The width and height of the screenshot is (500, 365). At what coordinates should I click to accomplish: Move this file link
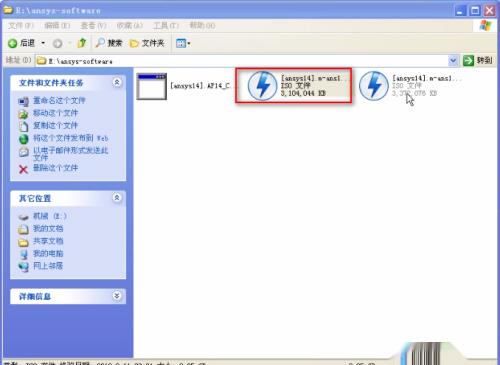(x=55, y=113)
